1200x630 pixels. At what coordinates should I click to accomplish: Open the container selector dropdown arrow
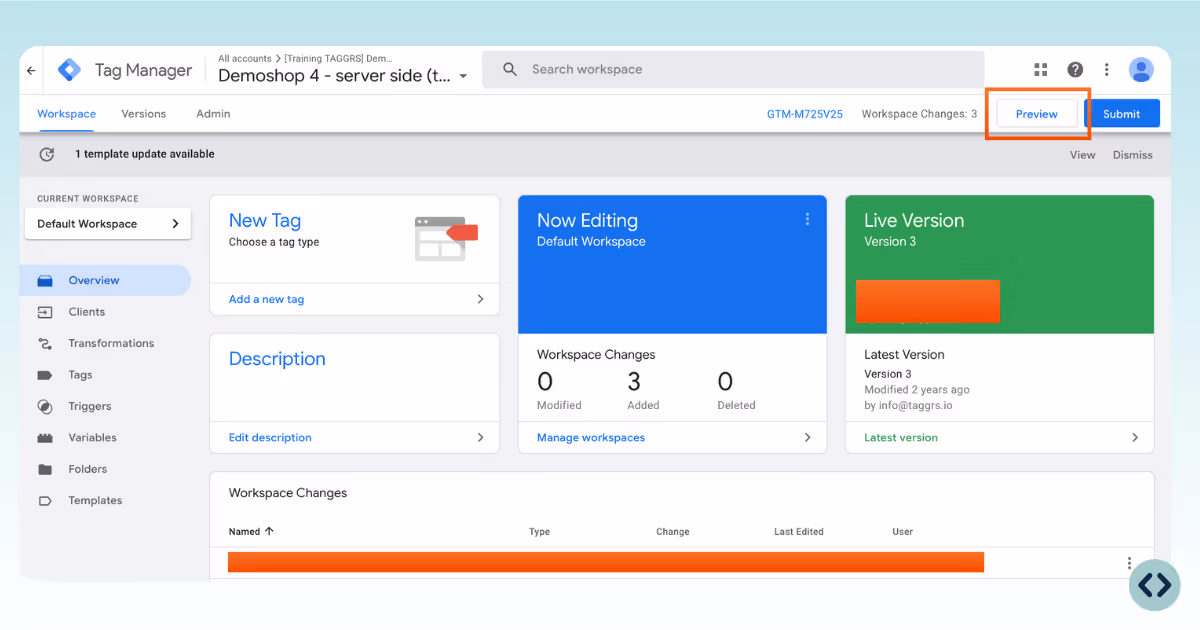point(463,76)
